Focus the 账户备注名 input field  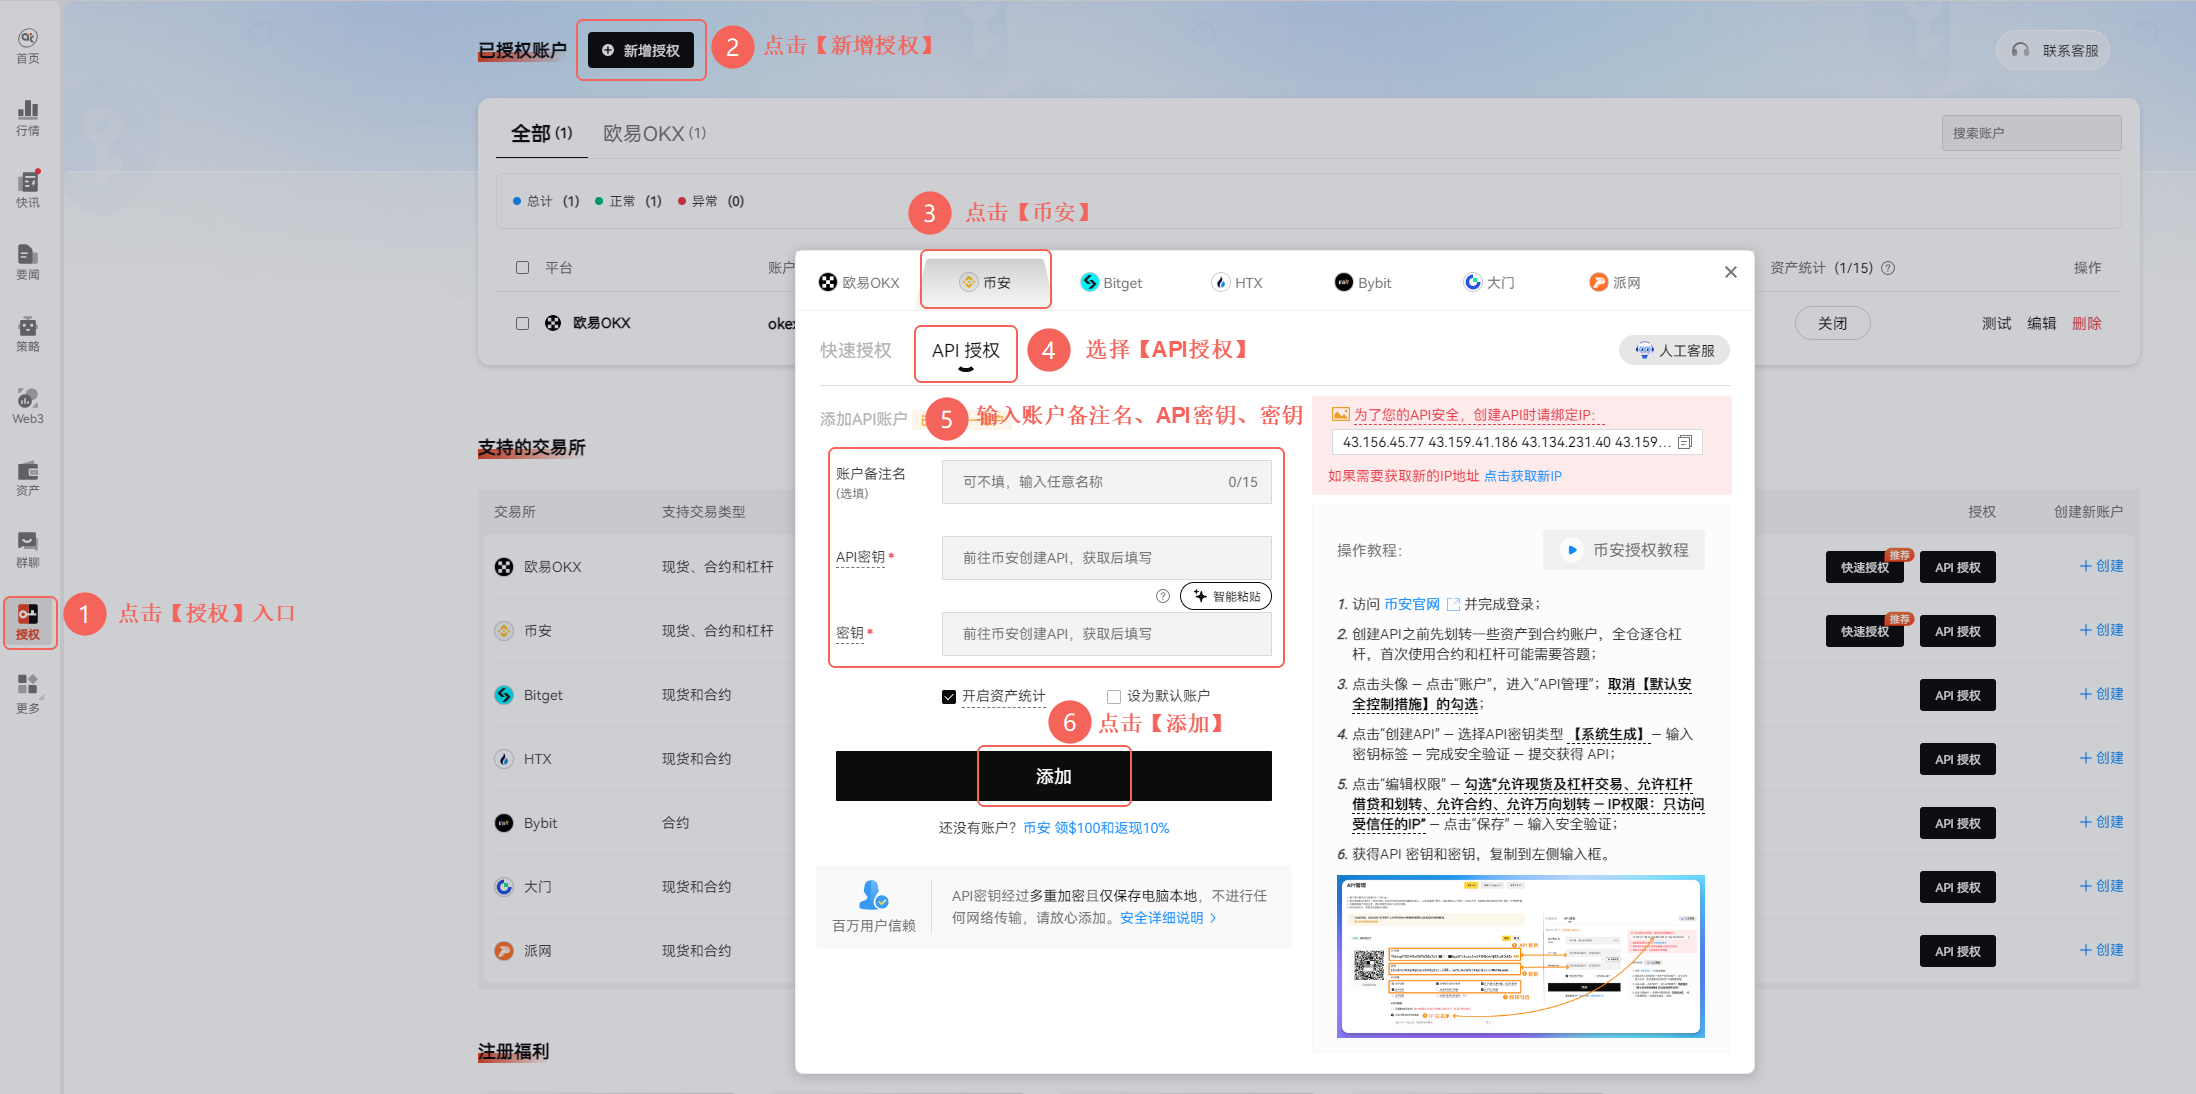click(1107, 482)
